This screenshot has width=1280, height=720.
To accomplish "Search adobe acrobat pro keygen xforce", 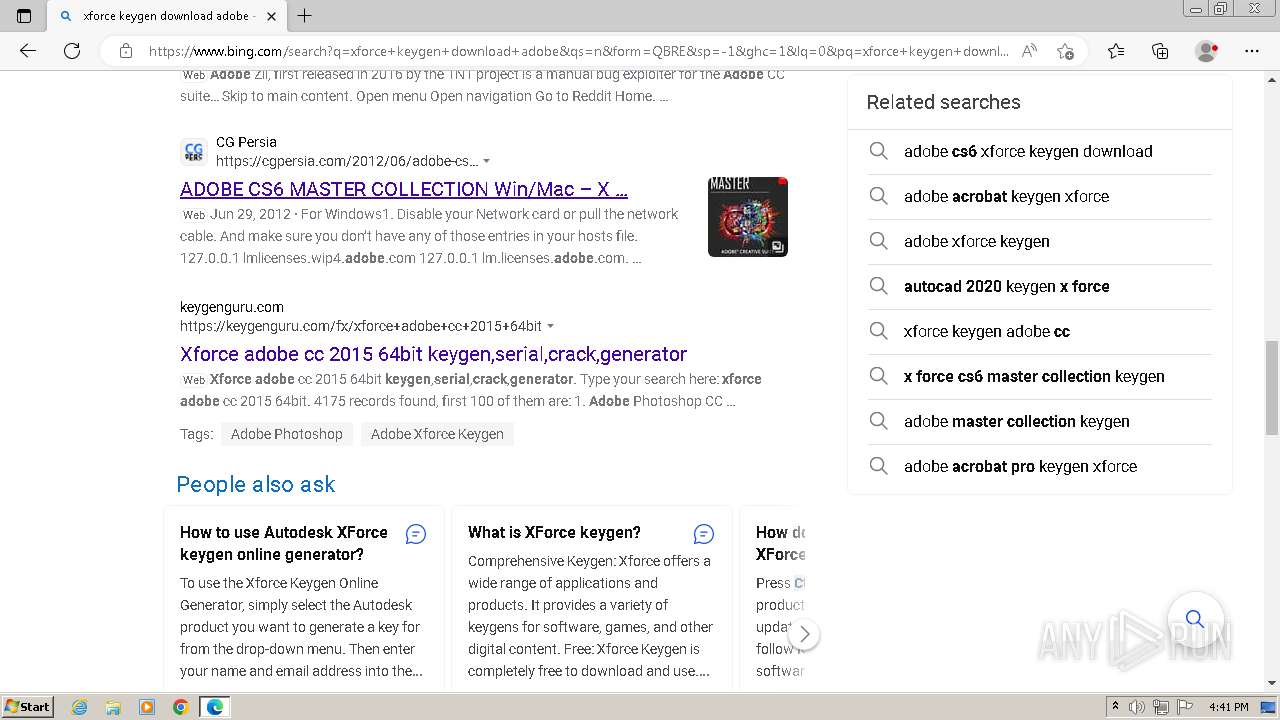I will pyautogui.click(x=1020, y=466).
